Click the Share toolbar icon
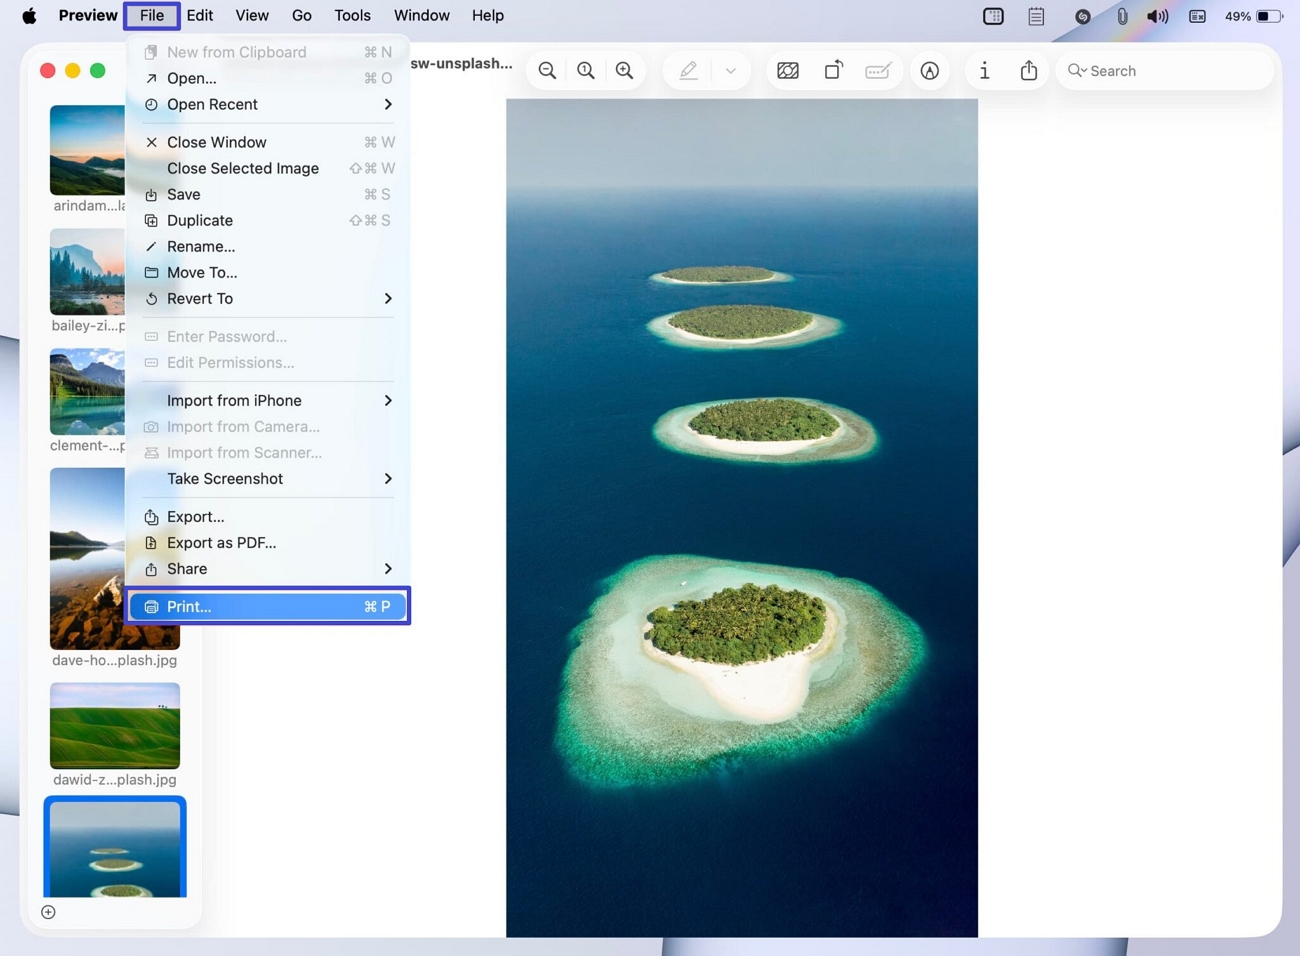Screen dimensions: 1300x956 (x=1029, y=70)
